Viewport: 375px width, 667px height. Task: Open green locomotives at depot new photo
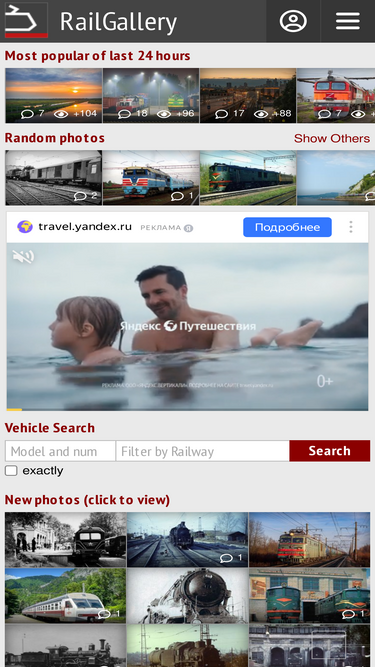310,596
